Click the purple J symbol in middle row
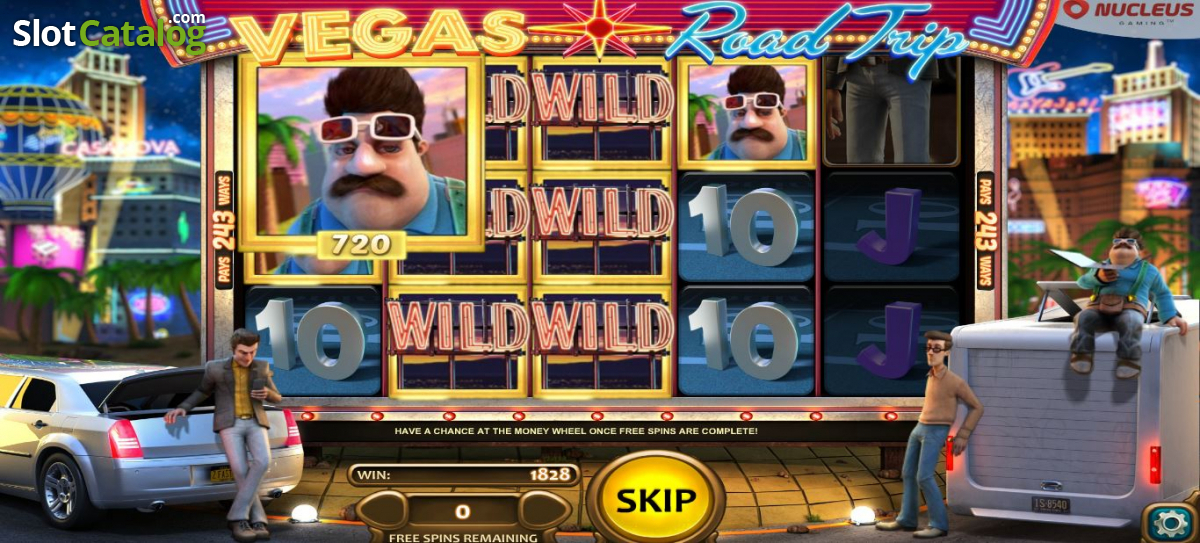 [x=890, y=226]
